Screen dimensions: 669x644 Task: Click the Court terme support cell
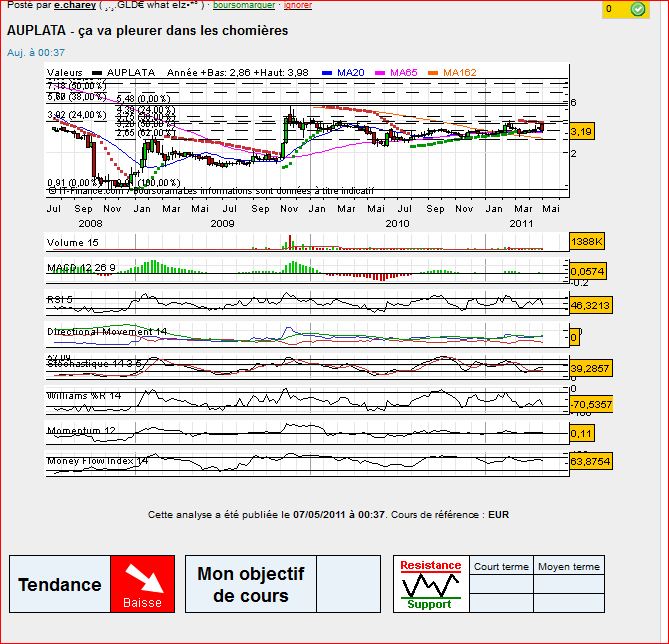pos(501,603)
